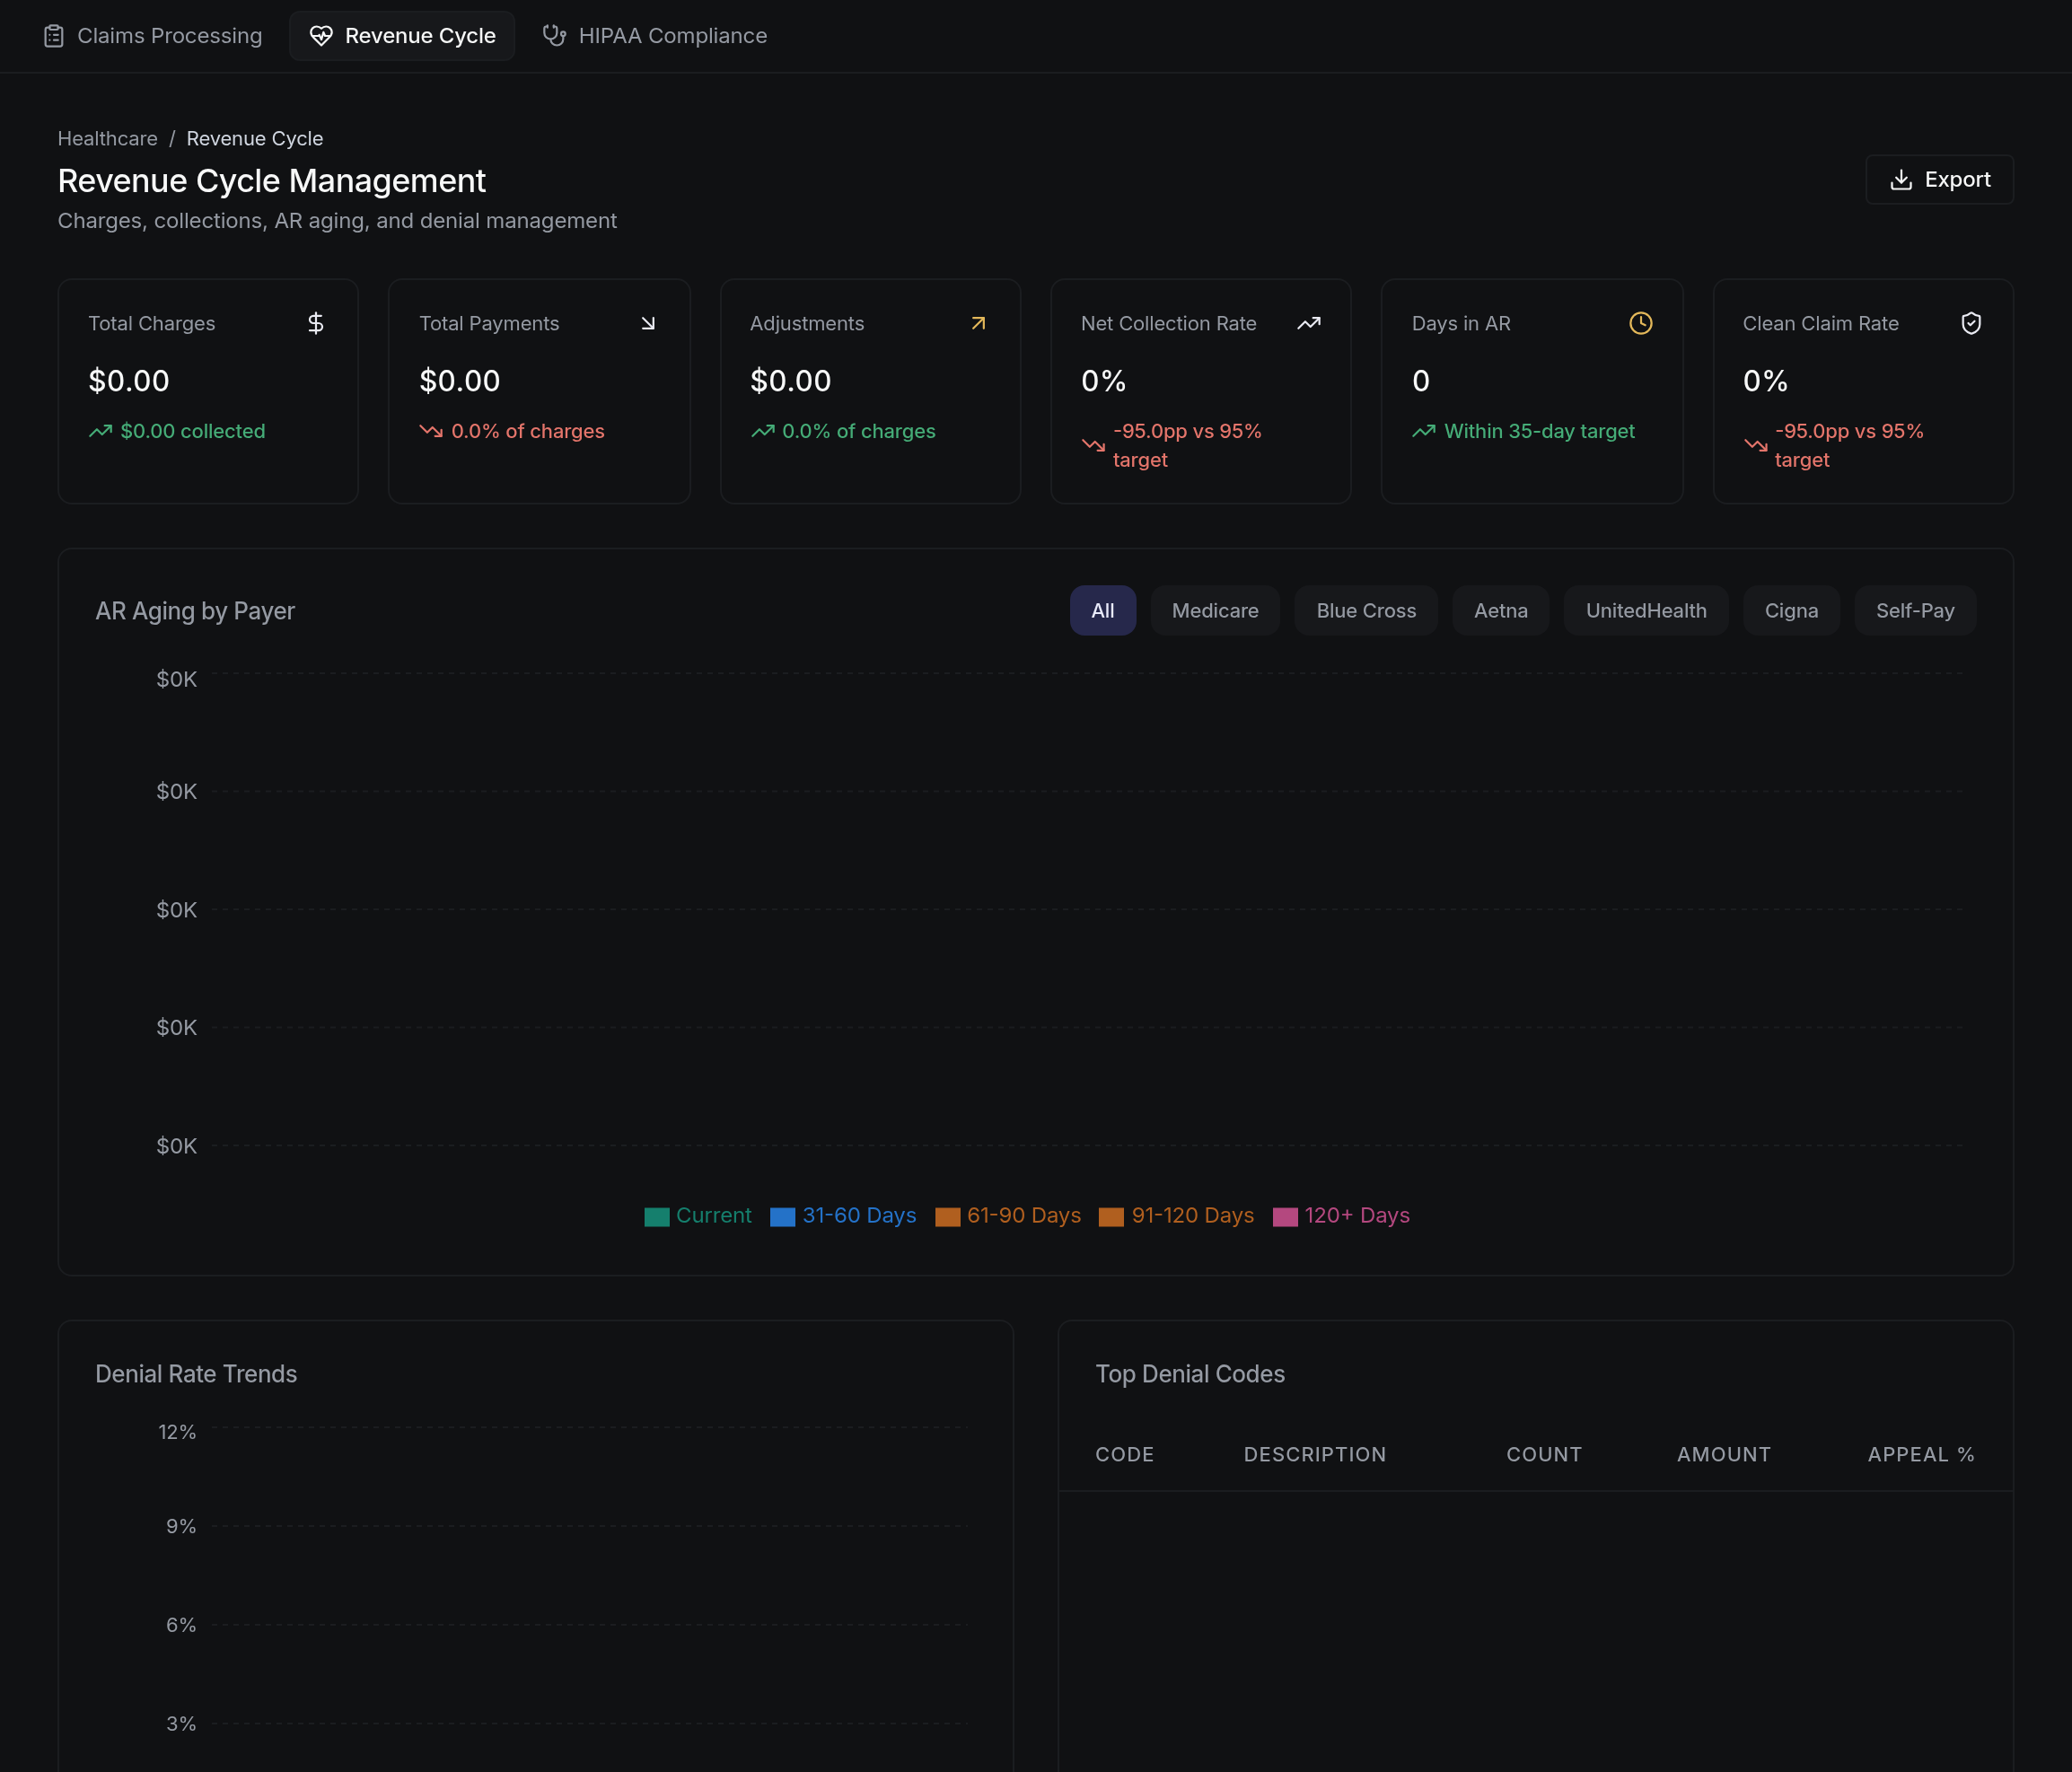The width and height of the screenshot is (2072, 1772).
Task: Toggle the 120+ Days legend swatch
Action: click(1285, 1216)
